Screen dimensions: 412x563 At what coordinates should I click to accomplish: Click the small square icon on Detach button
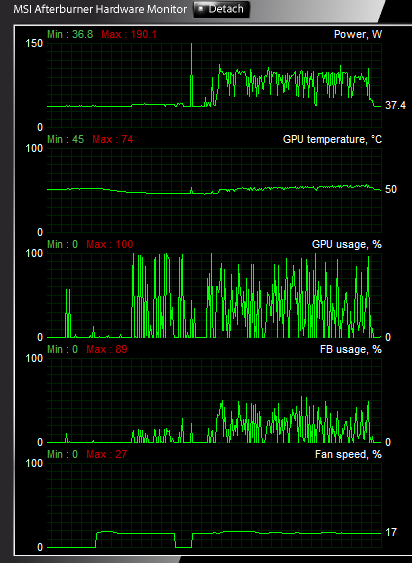point(201,9)
